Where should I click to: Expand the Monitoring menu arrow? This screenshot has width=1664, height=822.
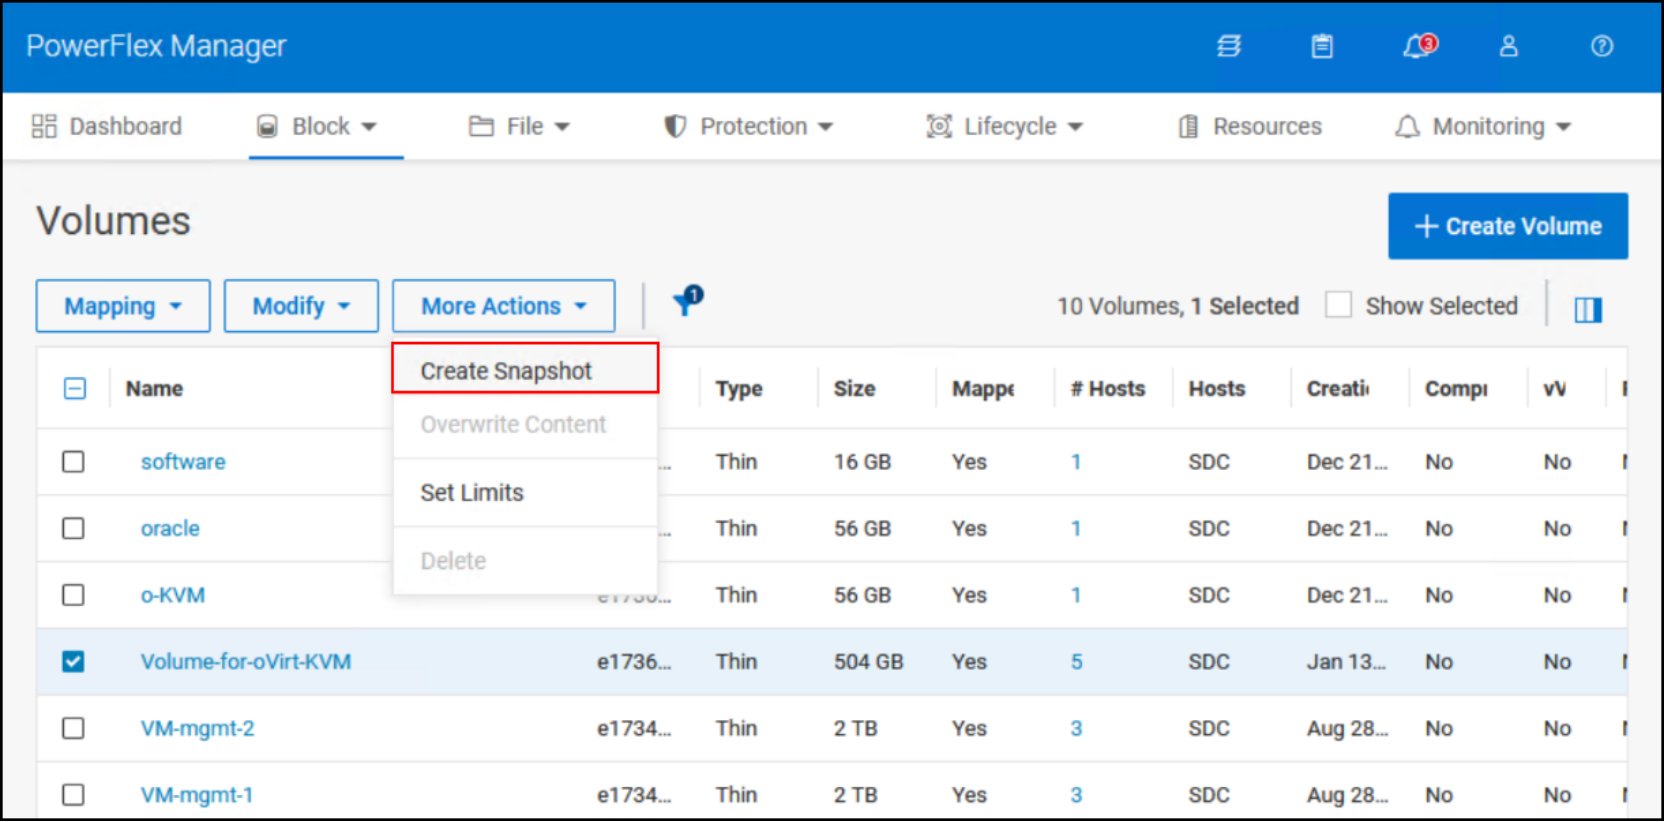[1563, 127]
